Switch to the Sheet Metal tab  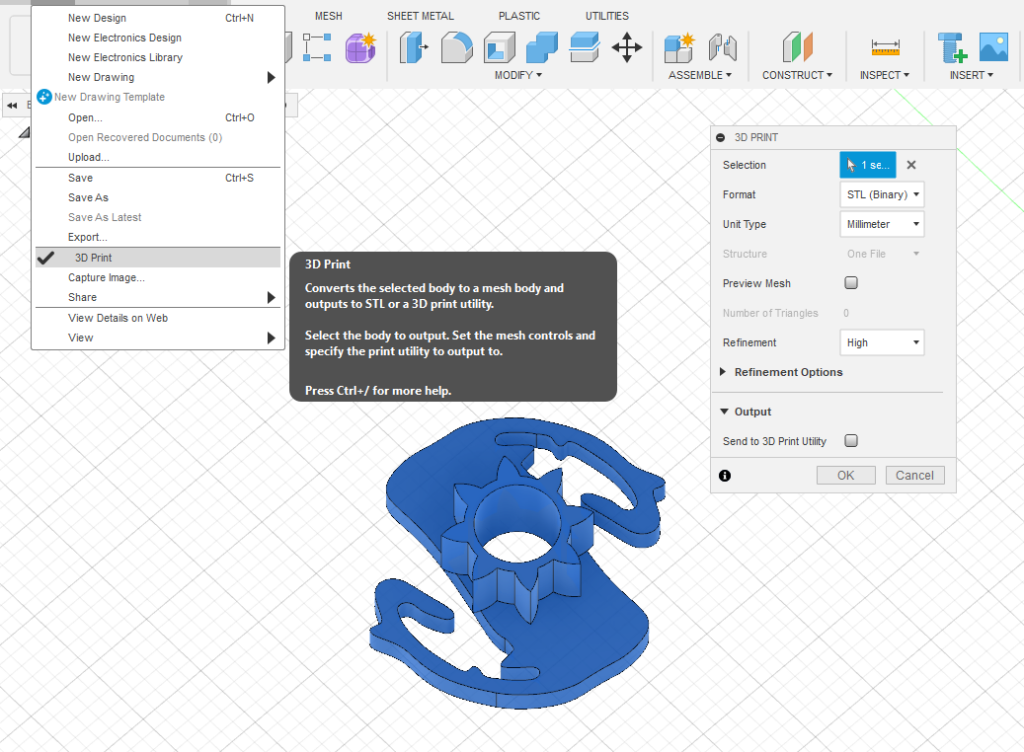pos(420,16)
